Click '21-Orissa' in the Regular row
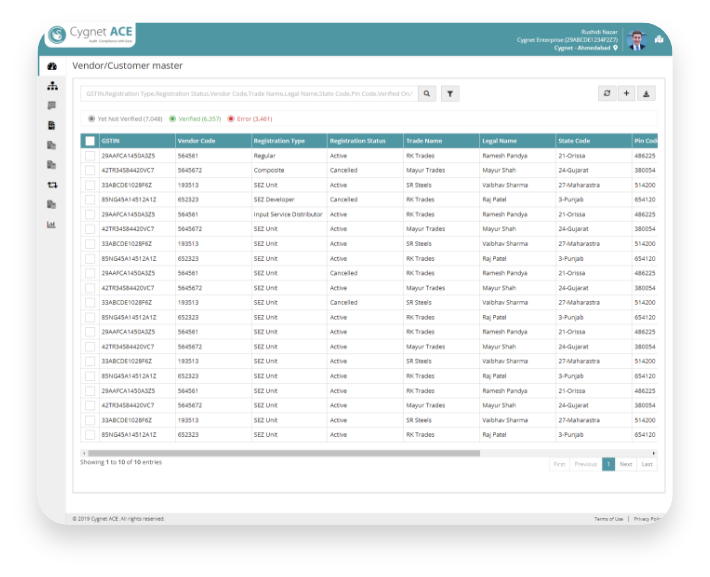The width and height of the screenshot is (710, 577). coord(571,156)
